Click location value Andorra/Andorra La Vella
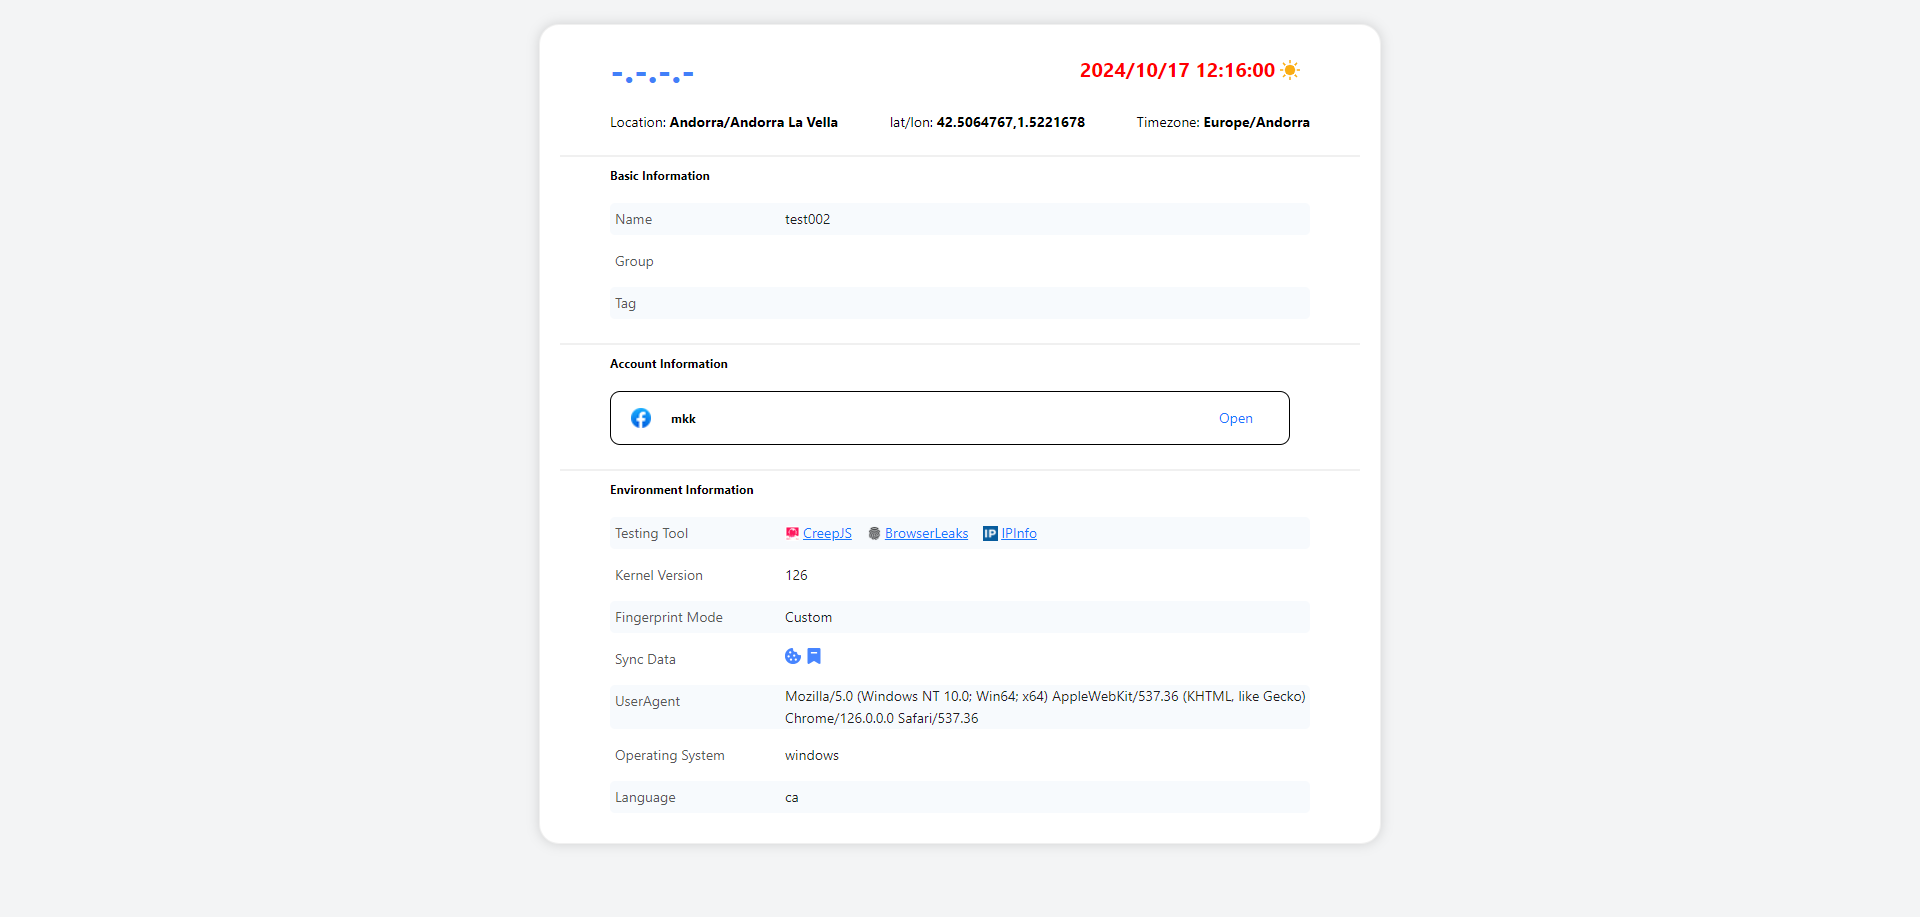This screenshot has width=1920, height=917. pos(753,122)
